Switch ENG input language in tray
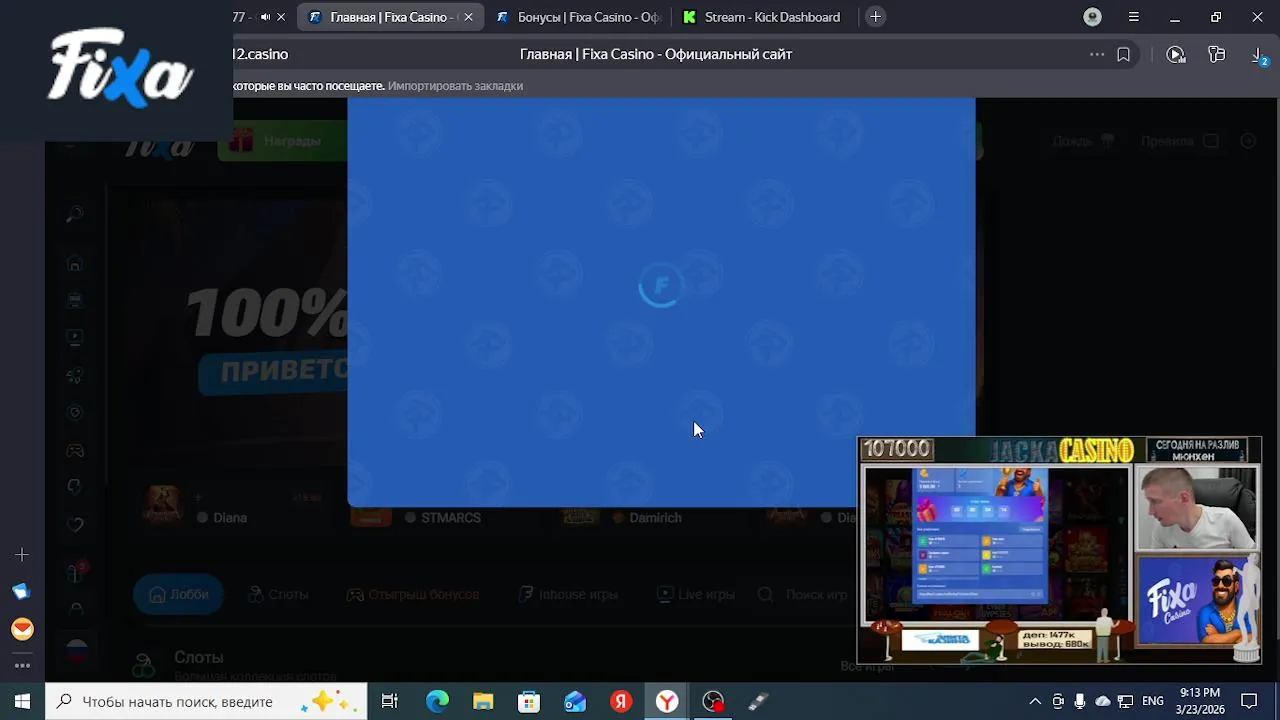The image size is (1280, 720). click(x=1153, y=701)
